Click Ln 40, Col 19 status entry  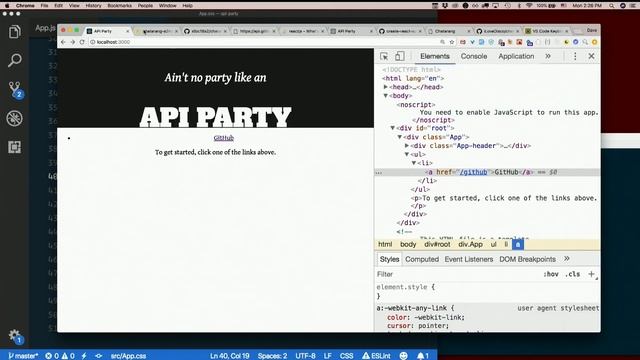[230, 356]
